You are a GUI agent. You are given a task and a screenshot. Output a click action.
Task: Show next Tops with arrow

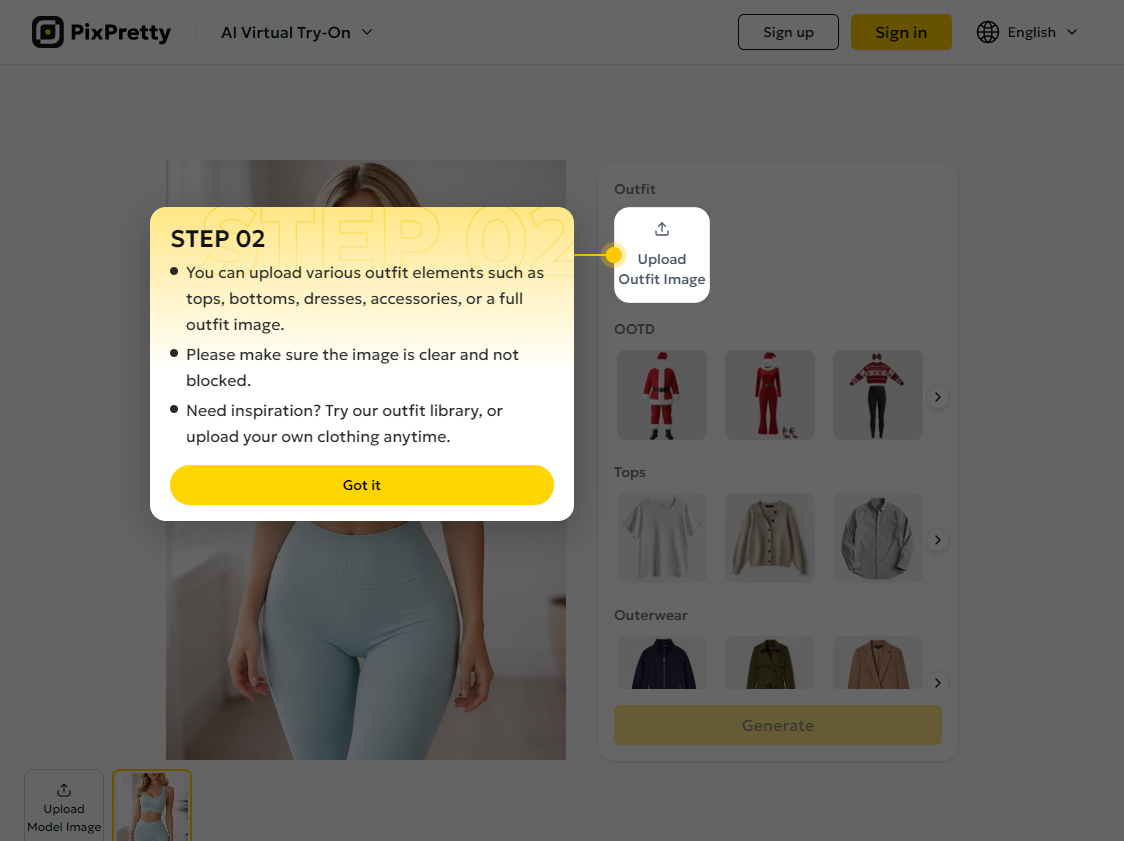pyautogui.click(x=938, y=539)
